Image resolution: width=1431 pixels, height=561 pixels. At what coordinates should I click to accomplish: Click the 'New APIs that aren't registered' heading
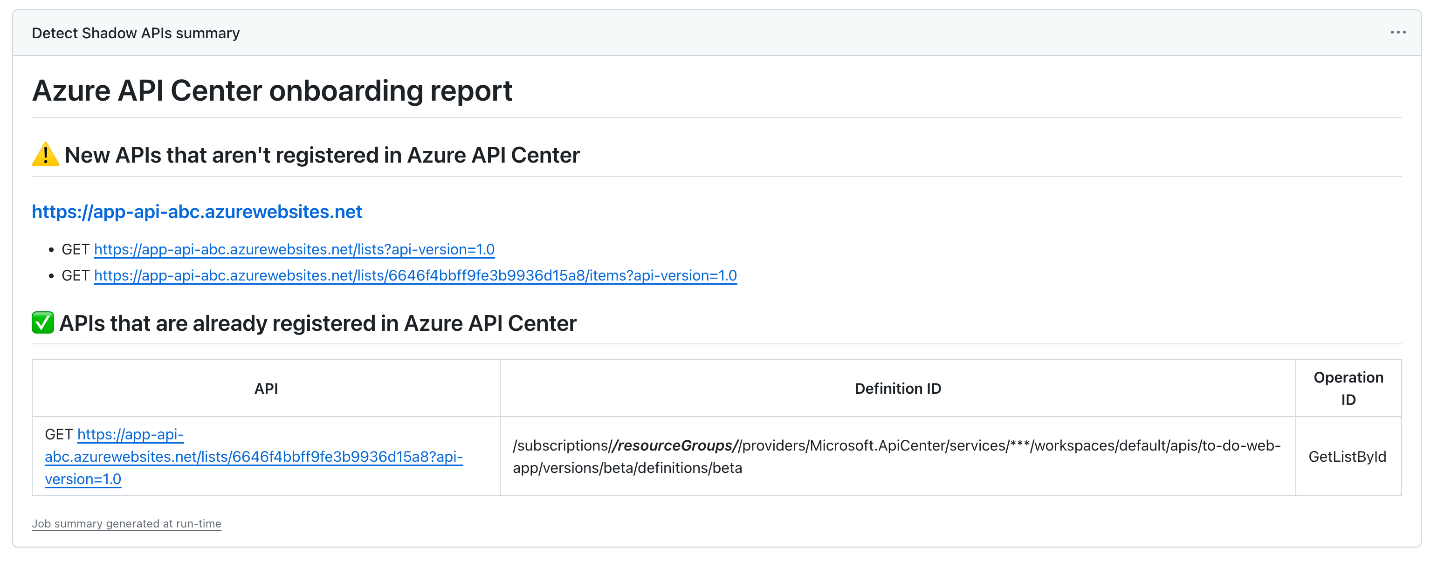pyautogui.click(x=322, y=155)
